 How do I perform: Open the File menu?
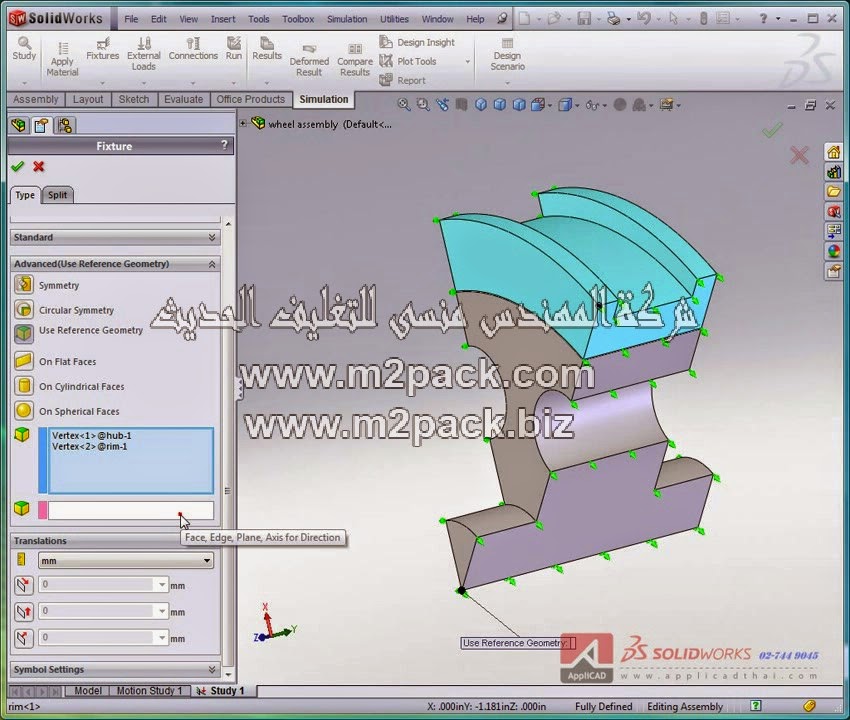point(131,19)
